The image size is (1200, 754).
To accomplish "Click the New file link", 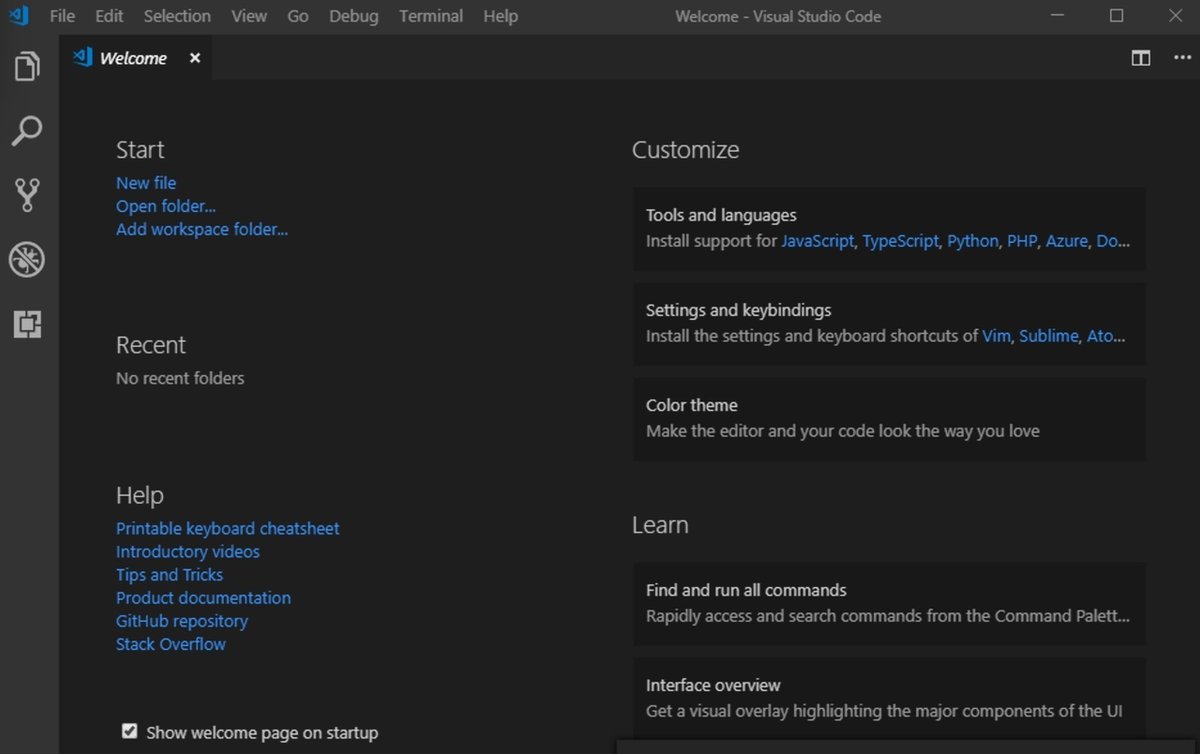I will coord(146,183).
